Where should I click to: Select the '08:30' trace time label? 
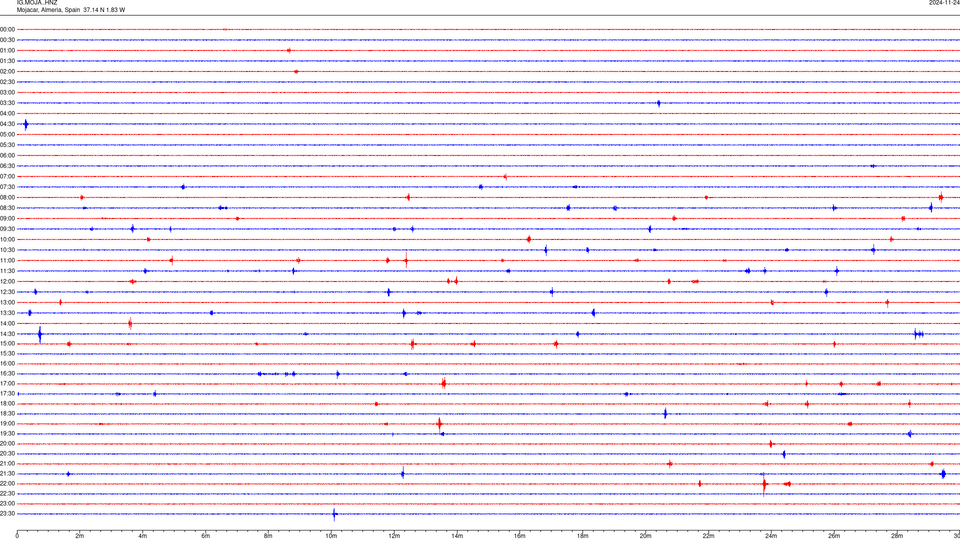[7, 208]
